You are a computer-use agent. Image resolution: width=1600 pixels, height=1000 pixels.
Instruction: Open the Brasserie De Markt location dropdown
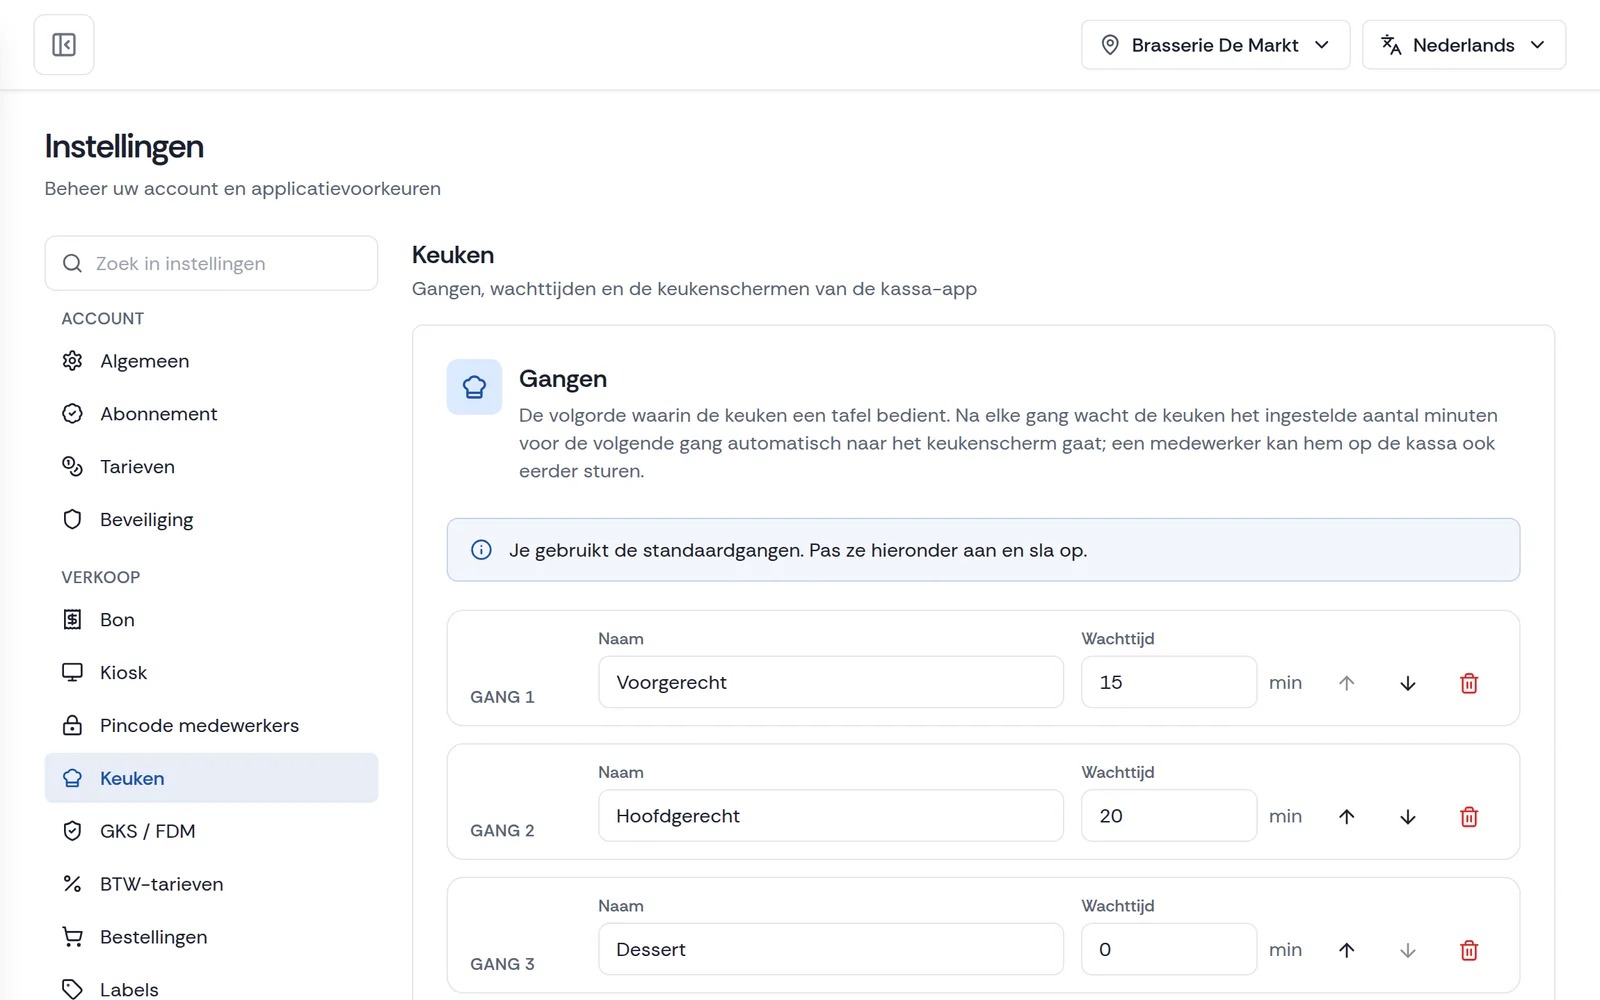[1215, 45]
